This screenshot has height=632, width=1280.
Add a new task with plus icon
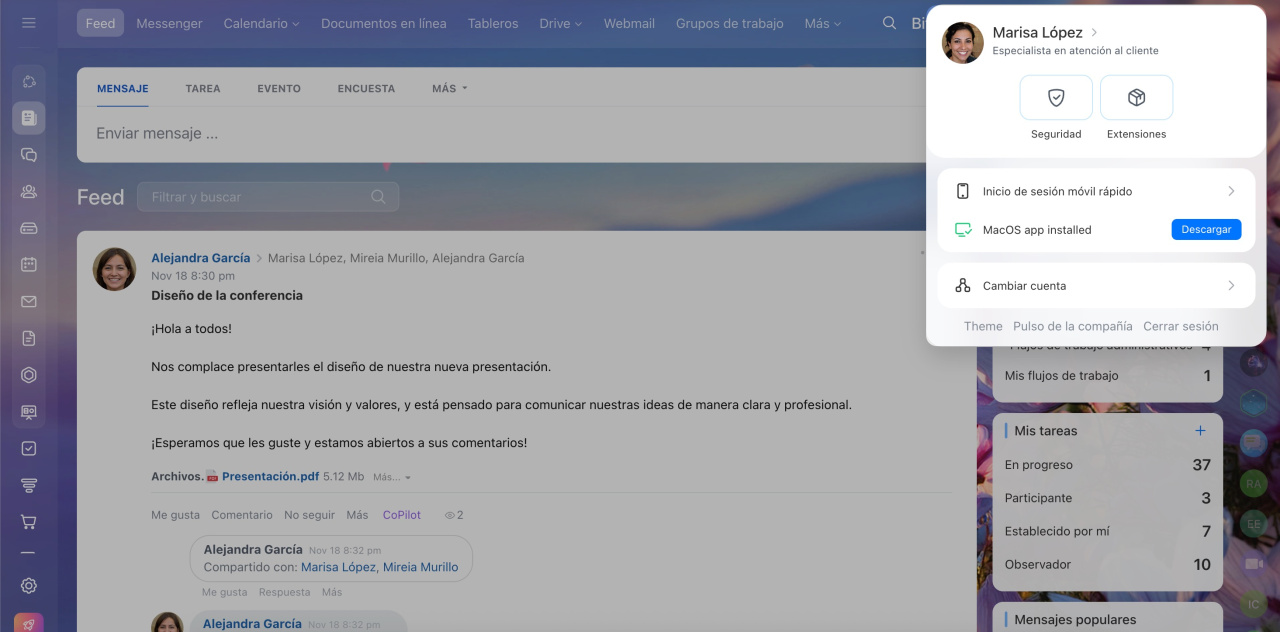[x=1200, y=431]
